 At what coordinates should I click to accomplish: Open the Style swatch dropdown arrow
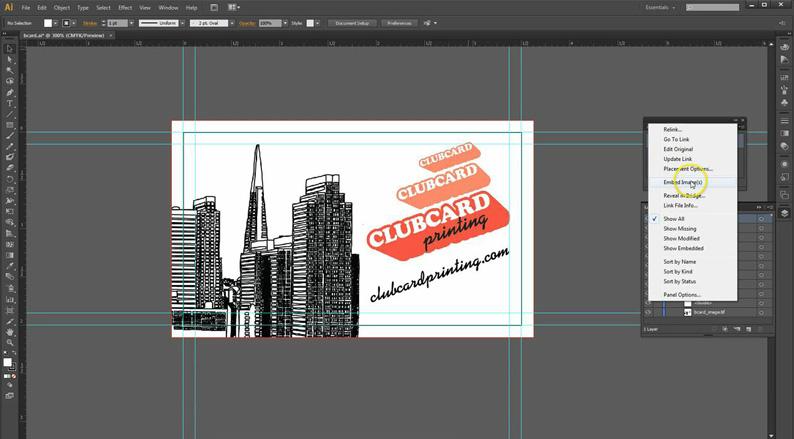pos(318,23)
